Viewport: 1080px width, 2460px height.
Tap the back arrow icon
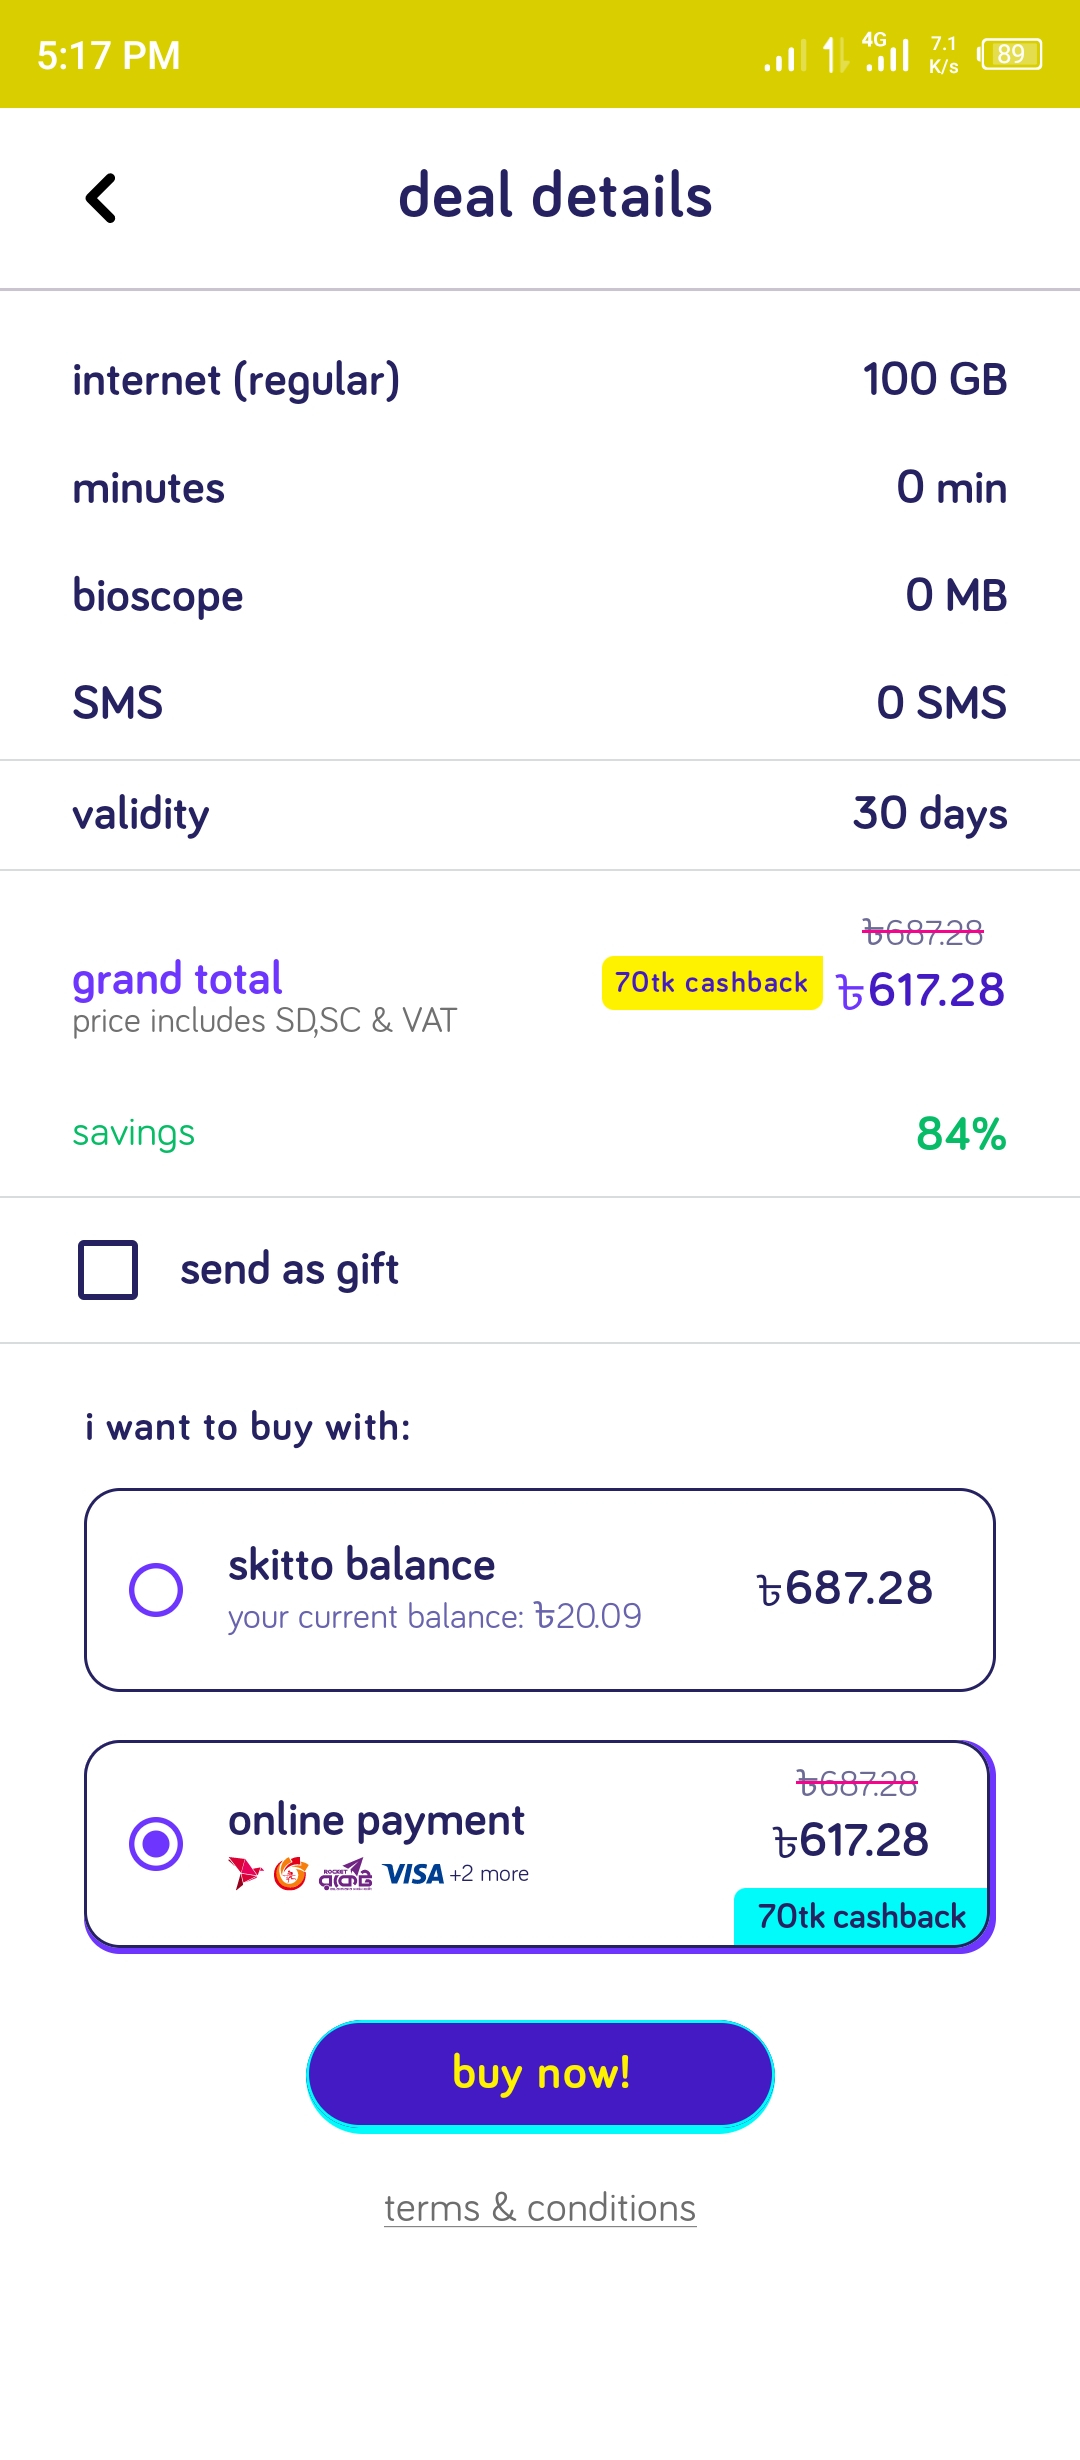pos(101,197)
